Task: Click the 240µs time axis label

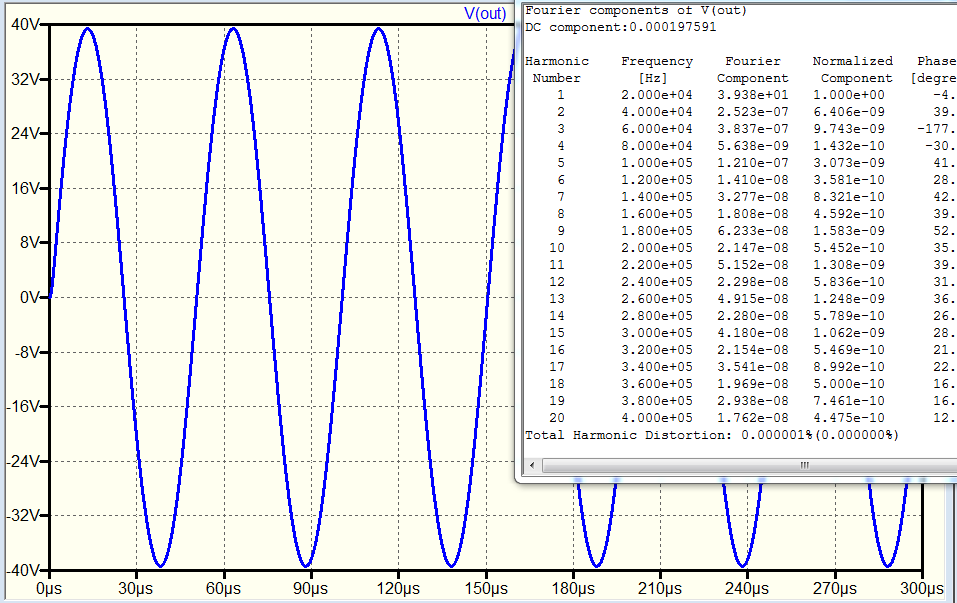Action: pos(747,589)
